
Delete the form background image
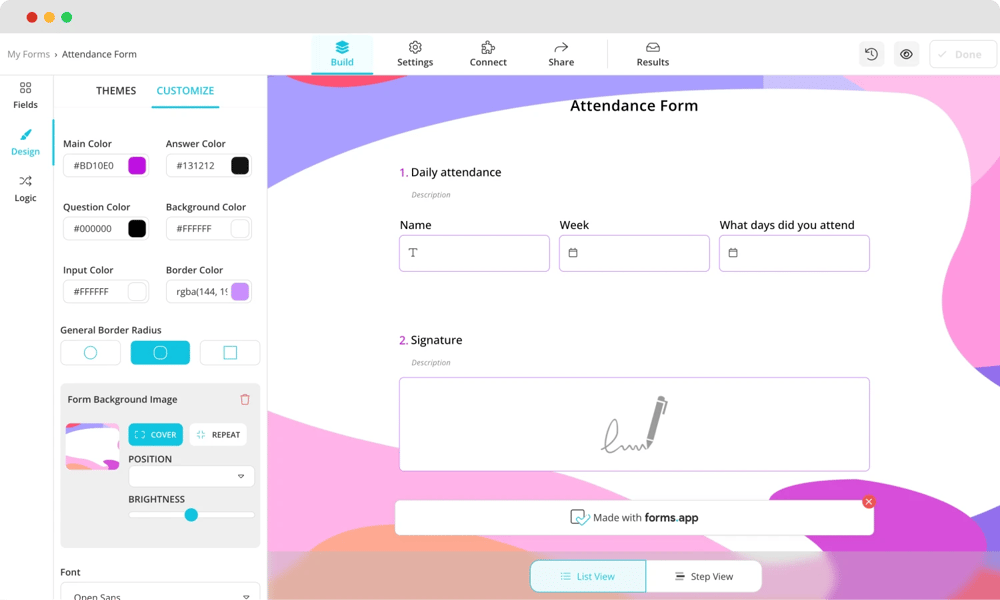245,399
